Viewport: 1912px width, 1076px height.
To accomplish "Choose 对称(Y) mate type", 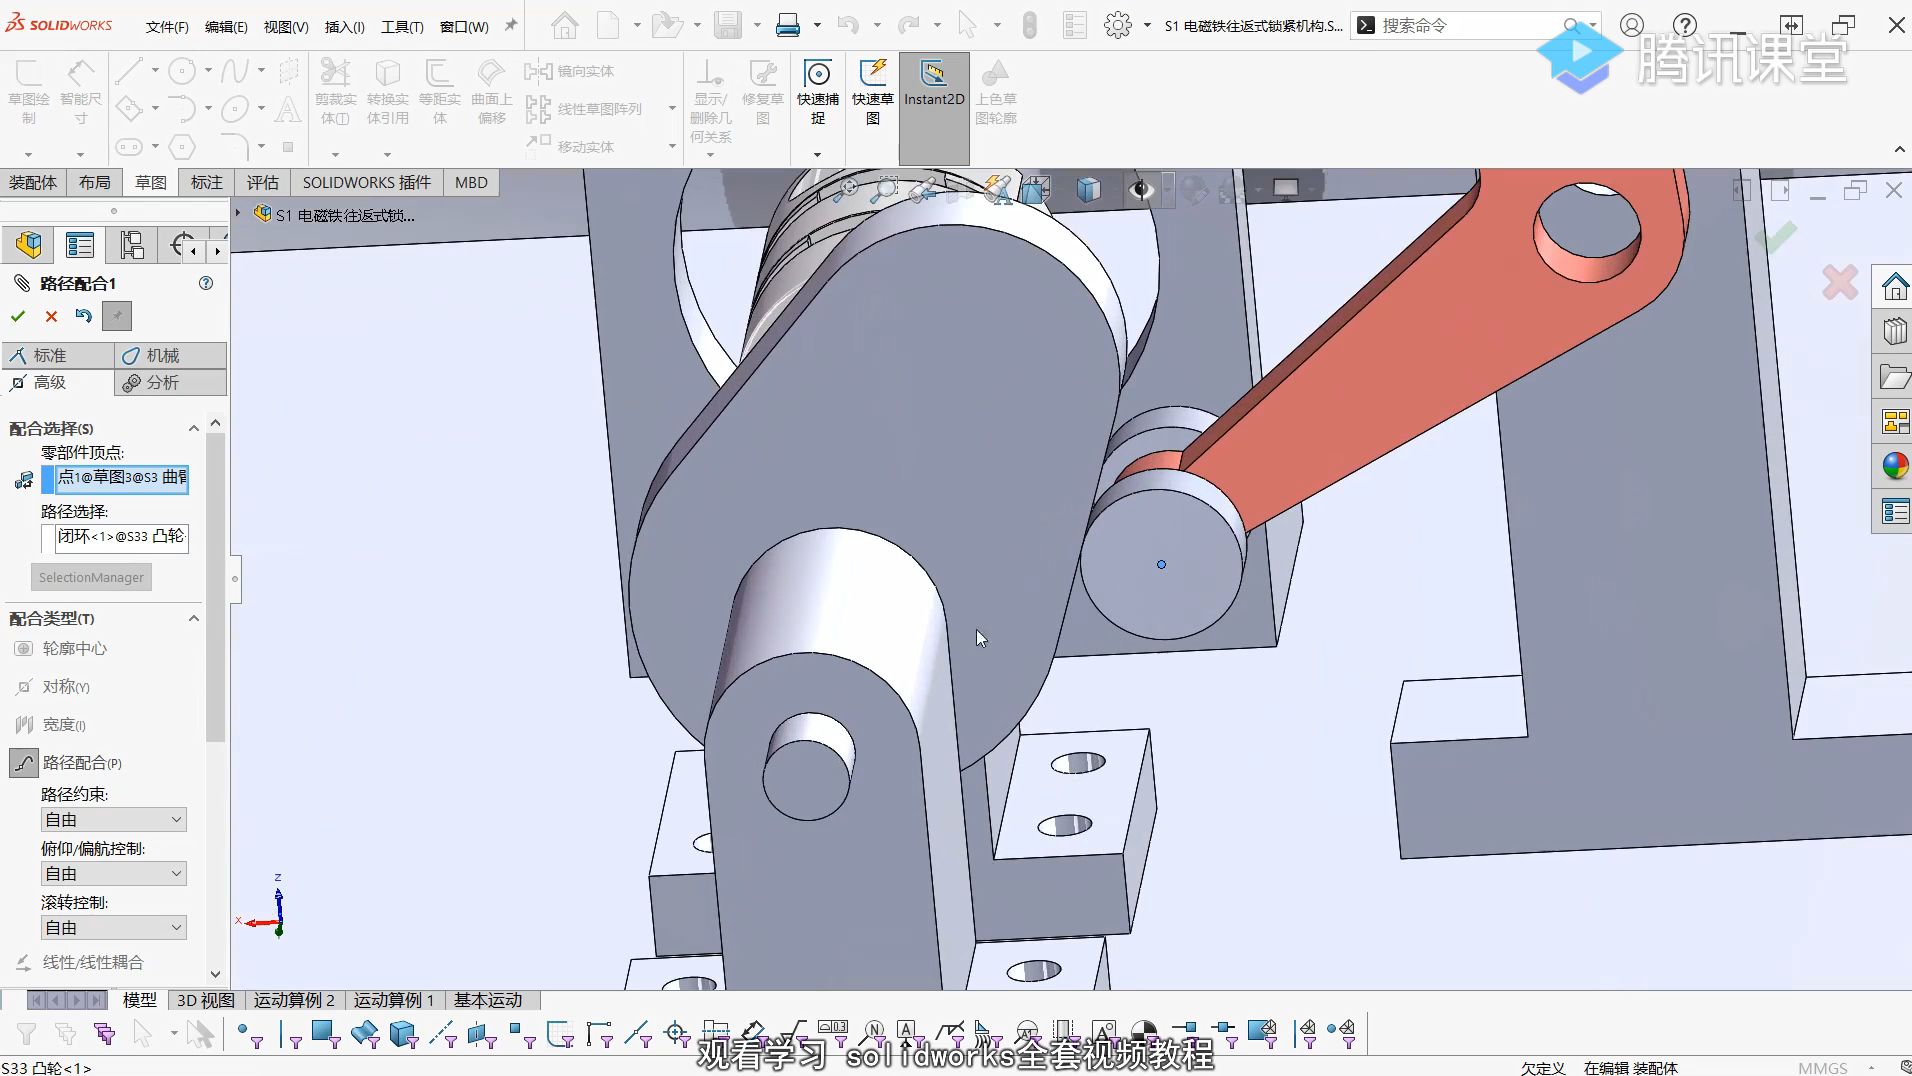I will [53, 687].
